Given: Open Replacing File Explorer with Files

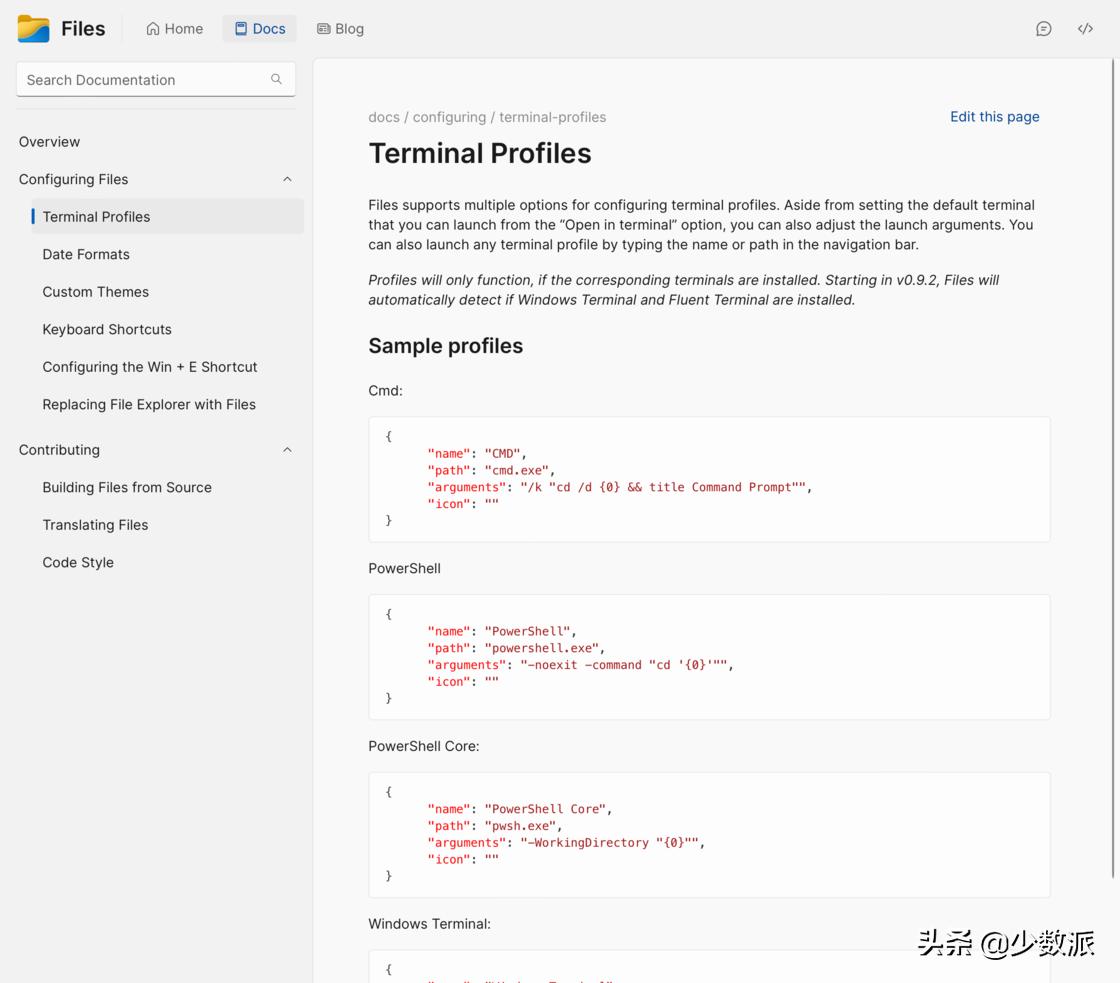Looking at the screenshot, I should 149,404.
